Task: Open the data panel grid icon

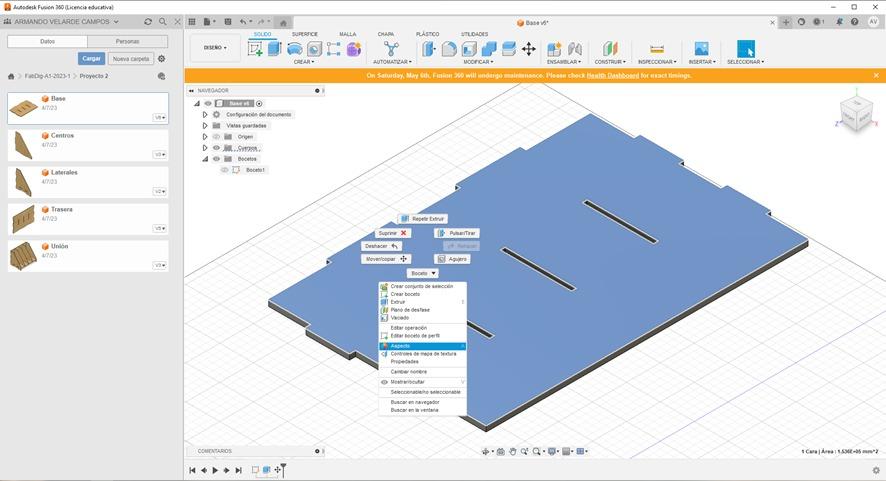Action: (x=192, y=21)
